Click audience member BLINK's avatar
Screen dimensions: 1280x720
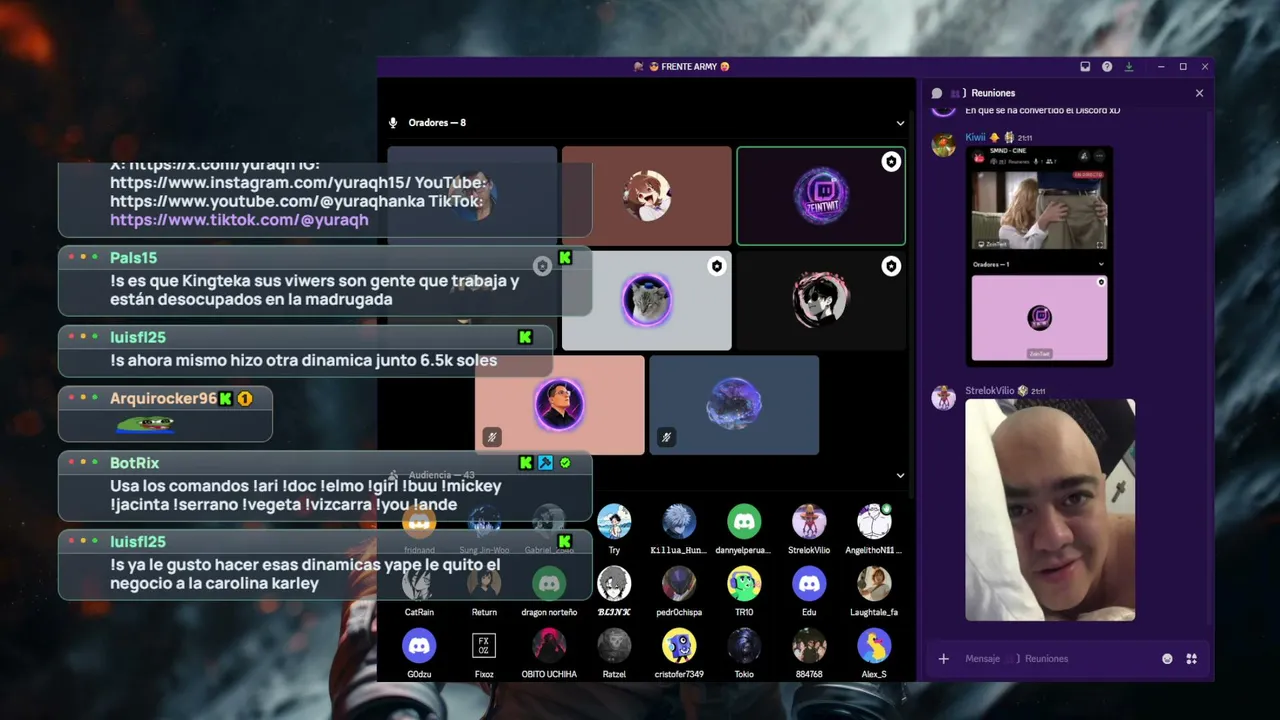(614, 583)
